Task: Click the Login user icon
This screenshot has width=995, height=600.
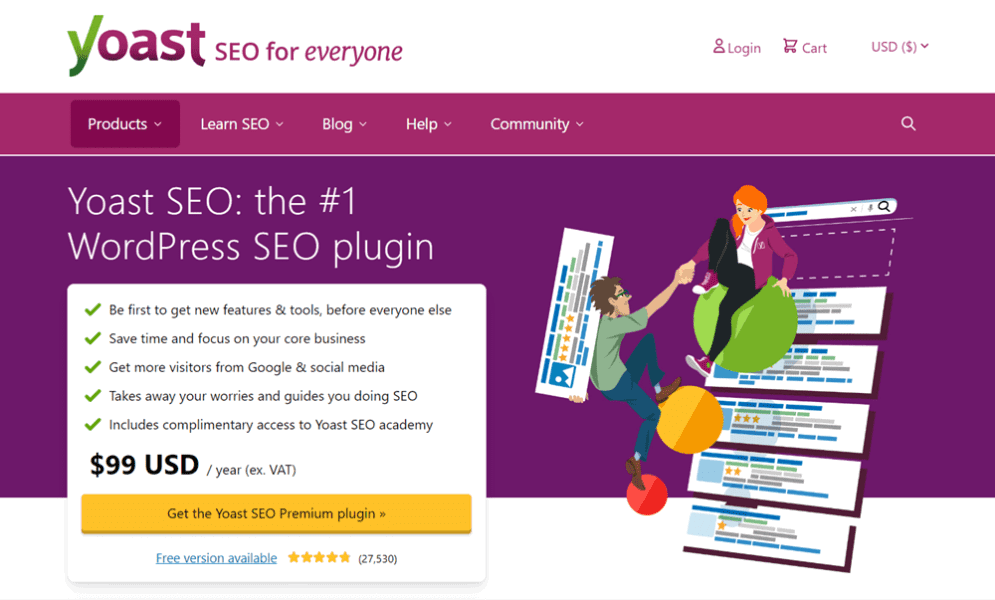Action: pos(718,46)
